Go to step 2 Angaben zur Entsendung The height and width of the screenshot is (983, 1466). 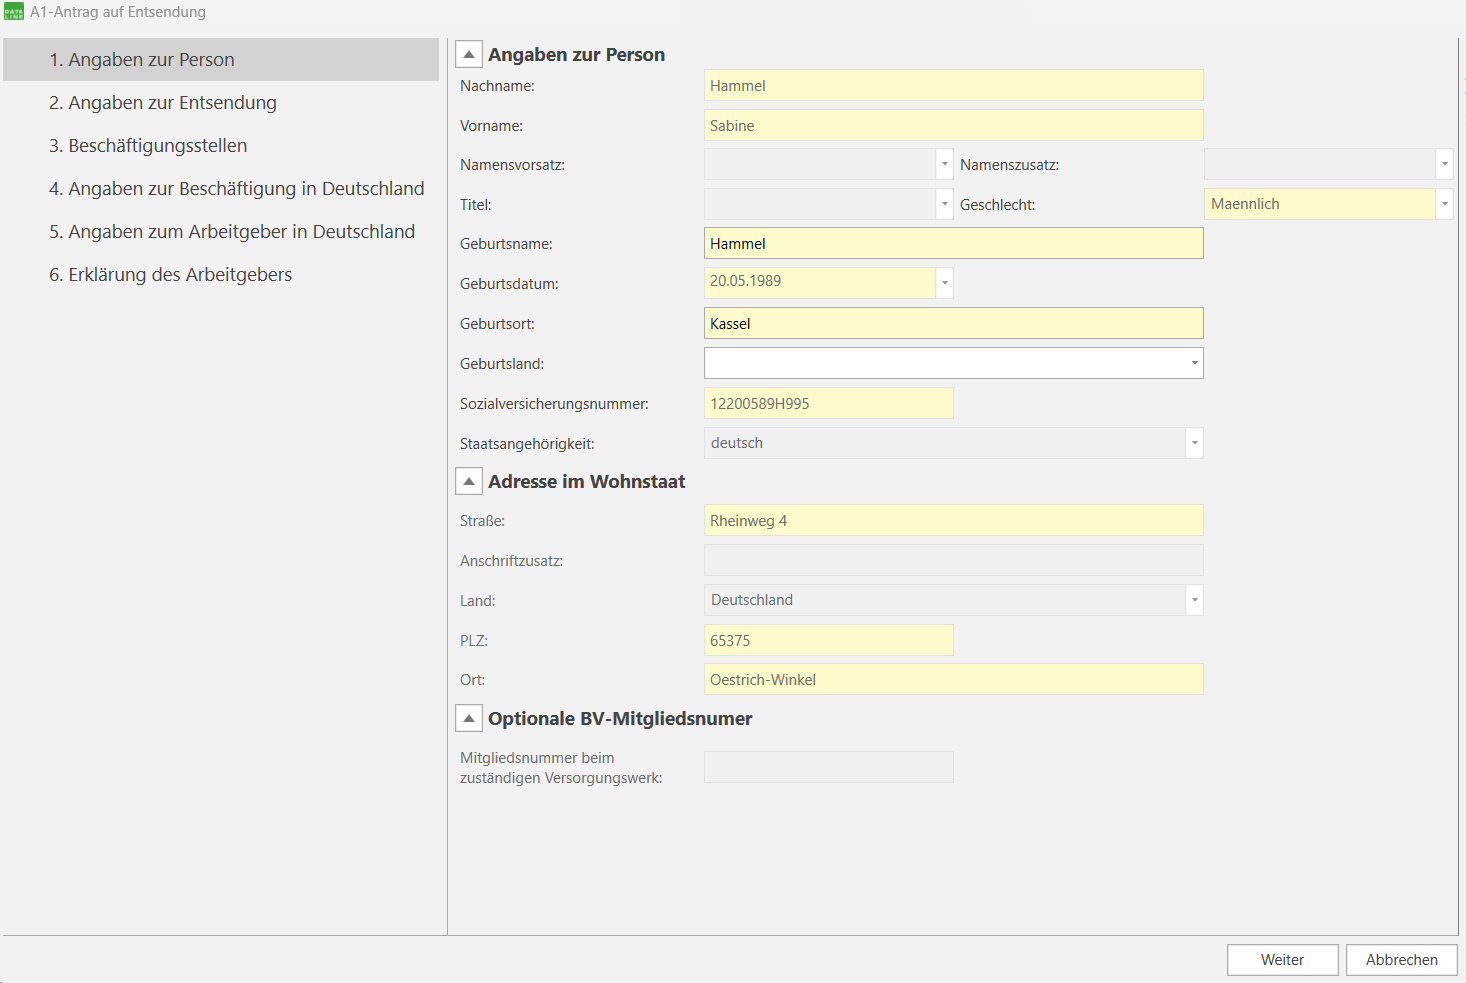tap(163, 103)
